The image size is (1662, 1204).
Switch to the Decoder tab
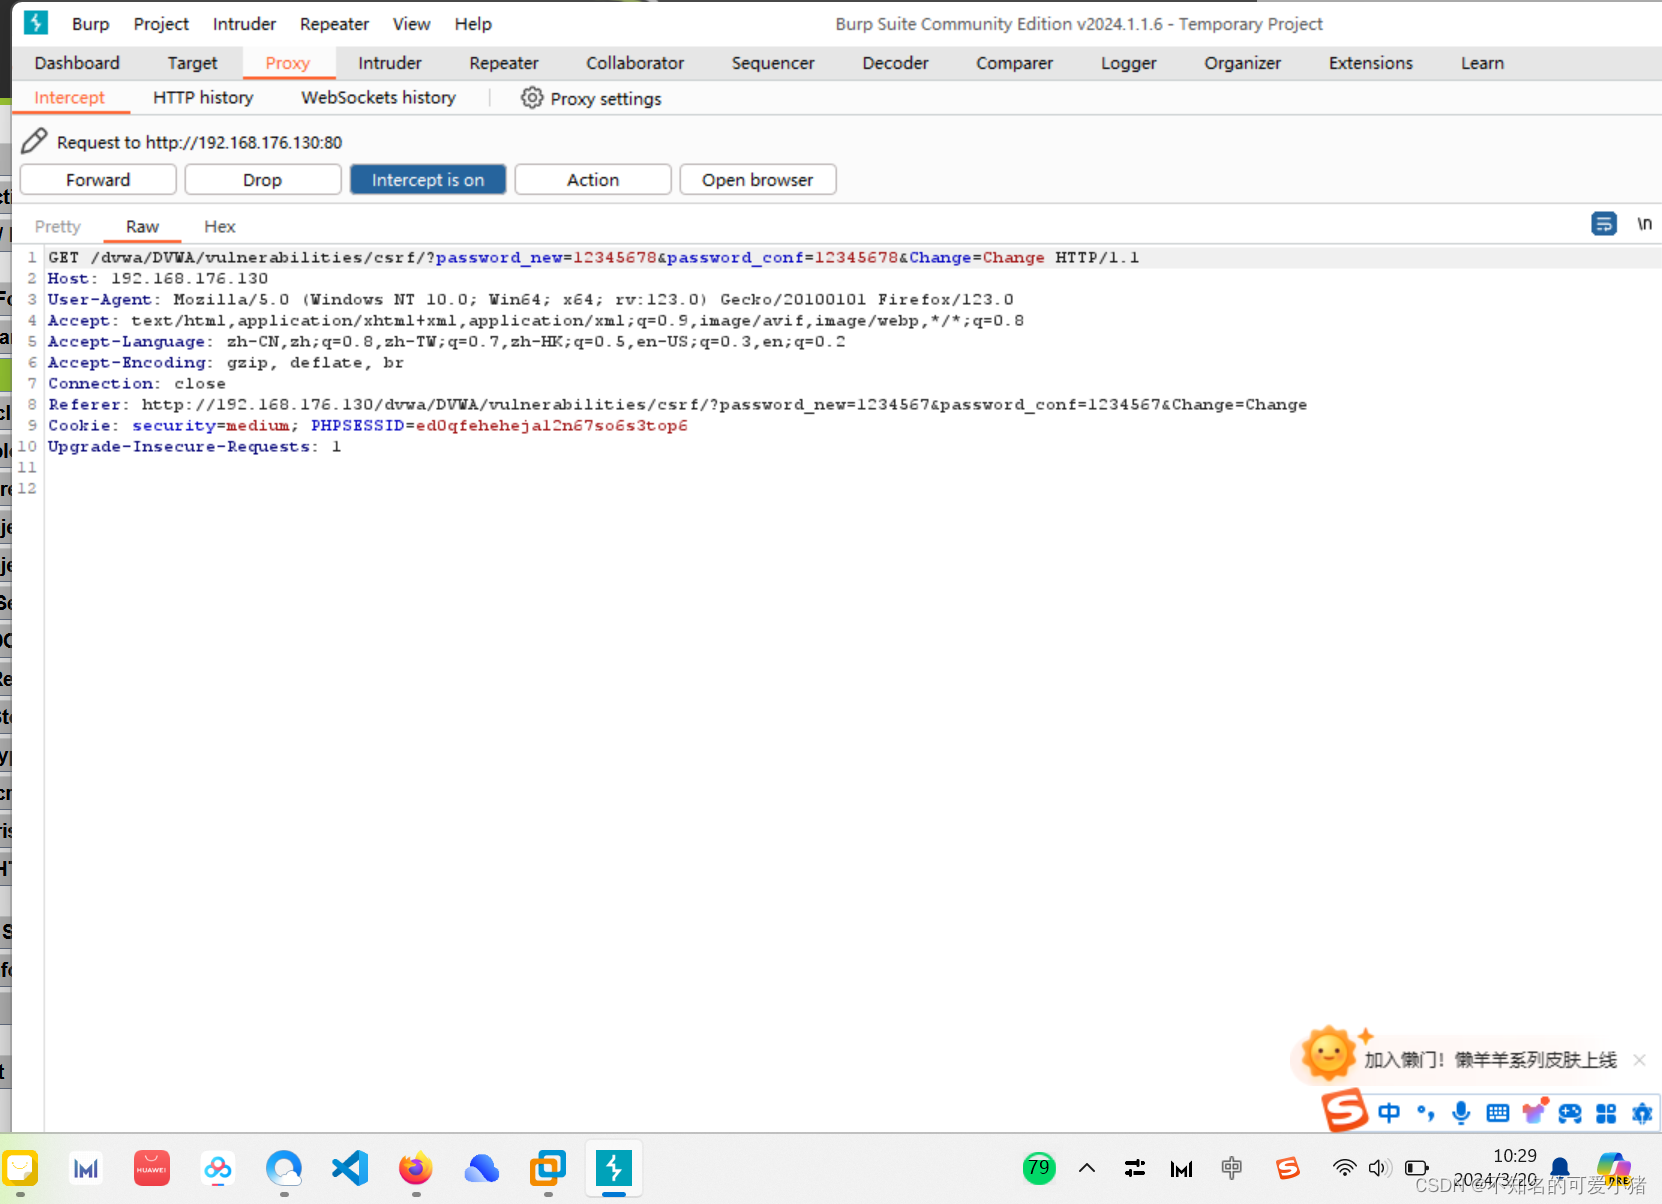895,63
